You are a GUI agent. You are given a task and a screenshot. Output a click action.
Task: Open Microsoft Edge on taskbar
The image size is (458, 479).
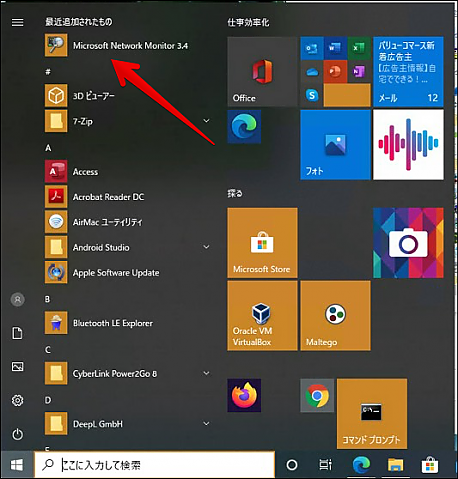tap(361, 465)
